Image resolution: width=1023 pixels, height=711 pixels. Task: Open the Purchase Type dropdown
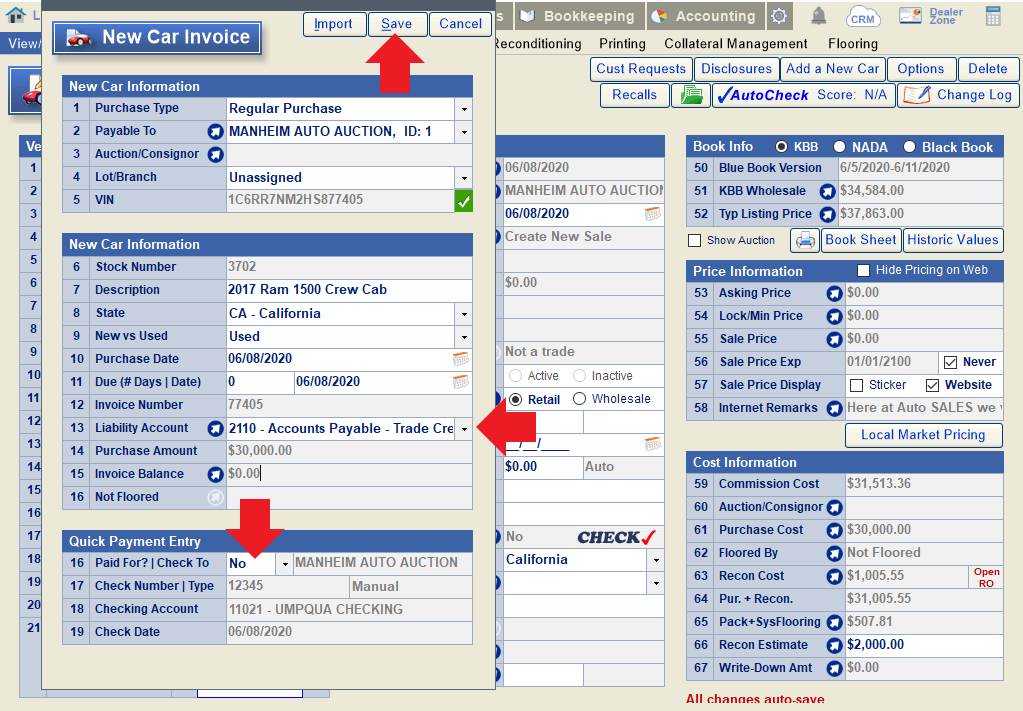click(464, 109)
